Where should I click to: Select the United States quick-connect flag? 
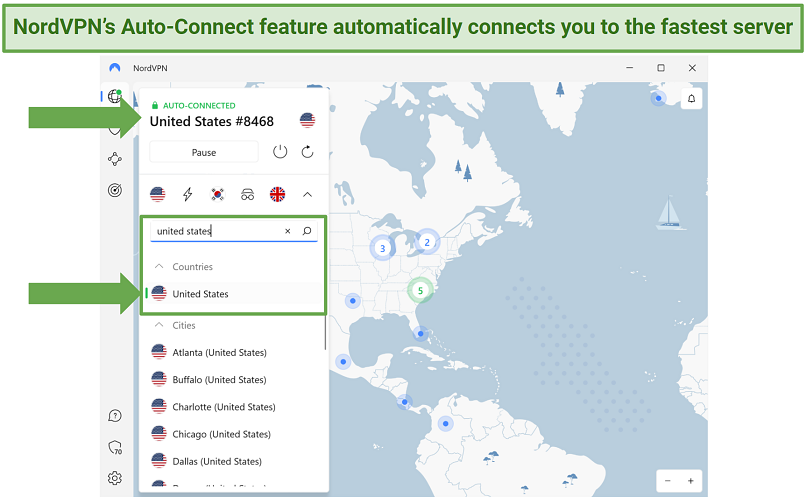(158, 194)
